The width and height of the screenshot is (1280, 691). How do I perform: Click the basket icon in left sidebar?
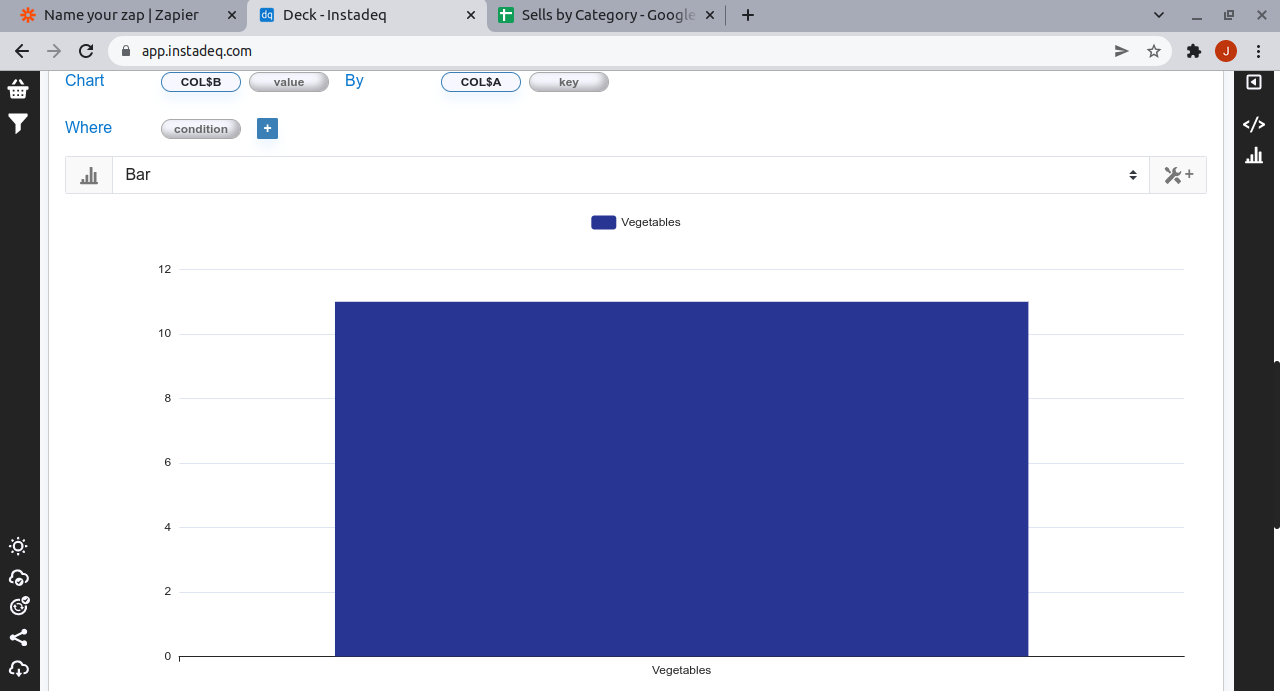coord(18,90)
